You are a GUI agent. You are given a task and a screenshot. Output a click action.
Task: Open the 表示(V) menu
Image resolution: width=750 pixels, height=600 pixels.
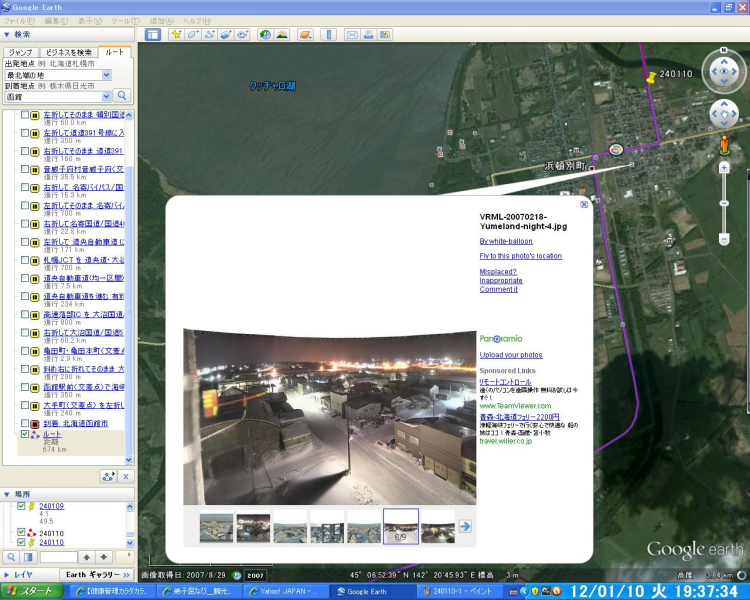tap(90, 21)
